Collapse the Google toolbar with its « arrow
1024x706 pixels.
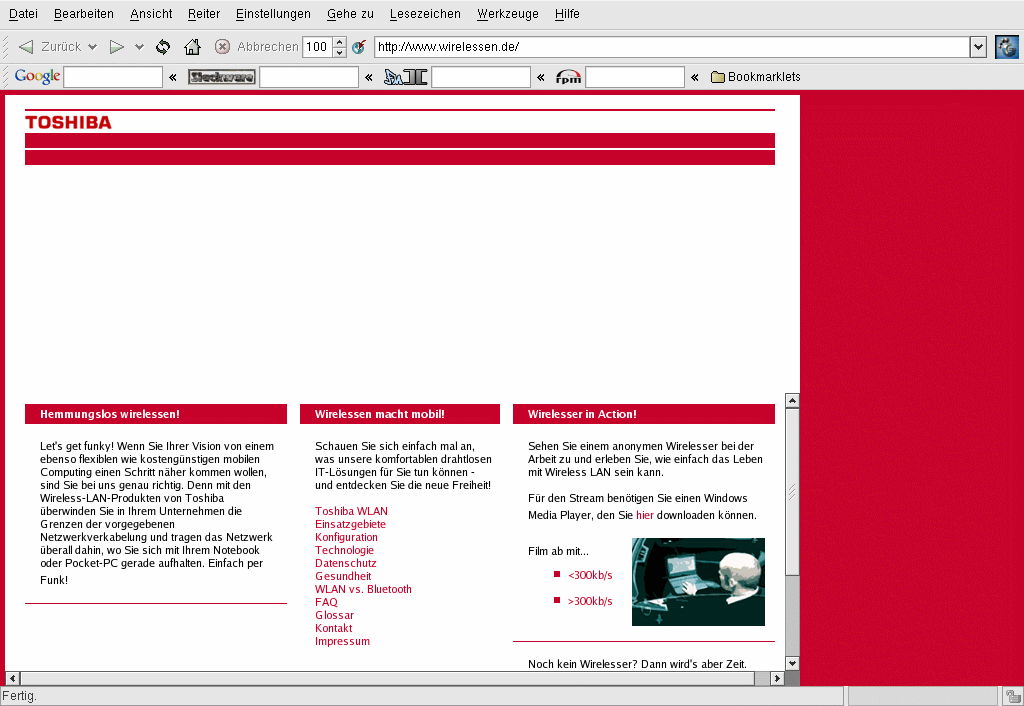tap(173, 77)
